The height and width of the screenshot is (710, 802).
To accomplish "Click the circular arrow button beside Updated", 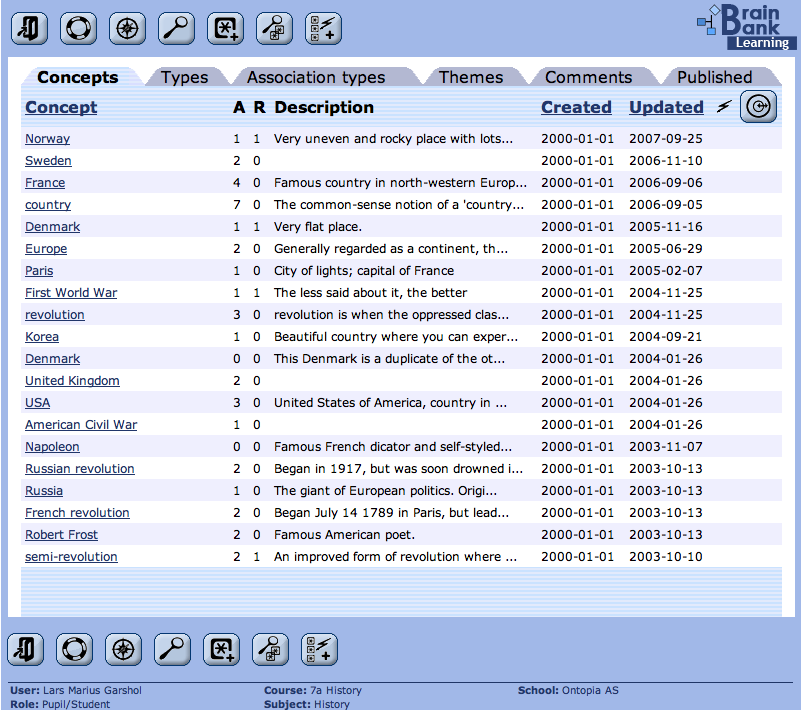I will click(759, 106).
